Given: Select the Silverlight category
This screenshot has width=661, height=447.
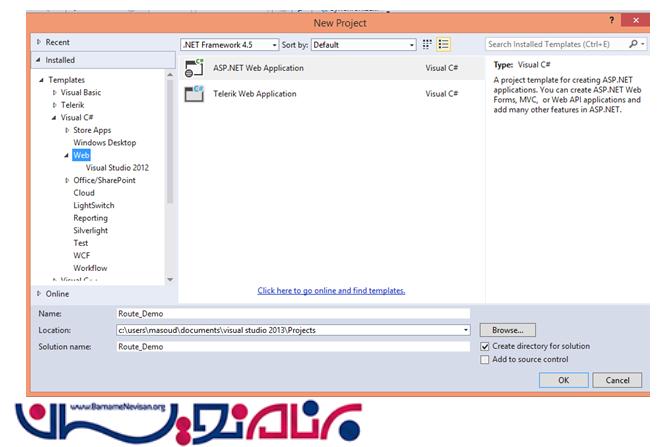Looking at the screenshot, I should tap(91, 230).
